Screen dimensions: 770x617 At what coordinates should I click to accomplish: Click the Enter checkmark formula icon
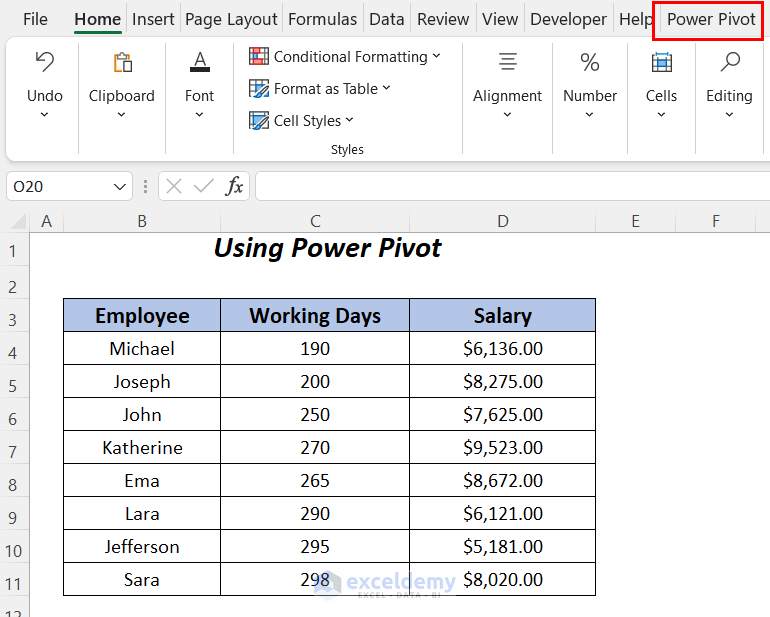[x=203, y=186]
